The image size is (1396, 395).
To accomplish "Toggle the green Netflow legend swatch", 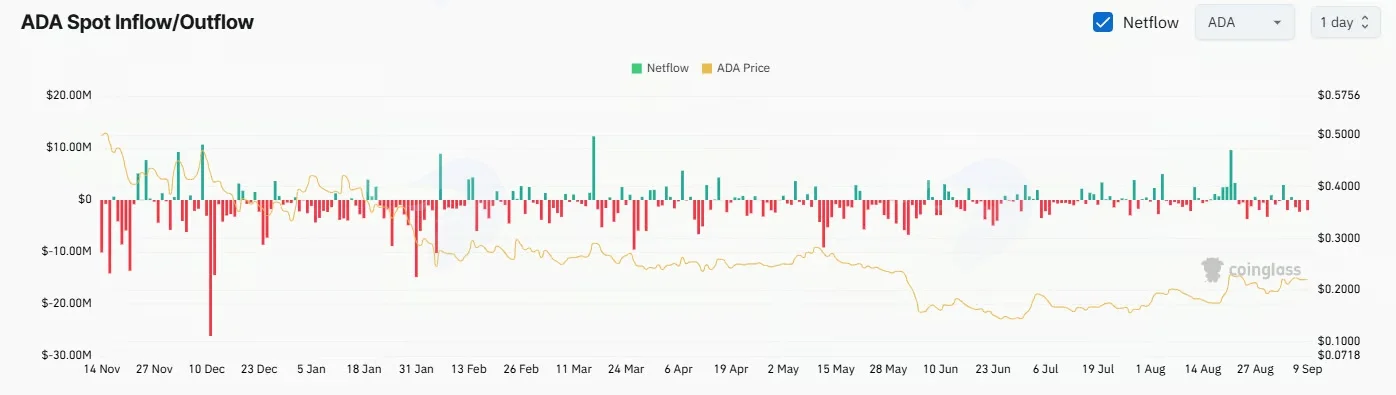I will pyautogui.click(x=636, y=68).
